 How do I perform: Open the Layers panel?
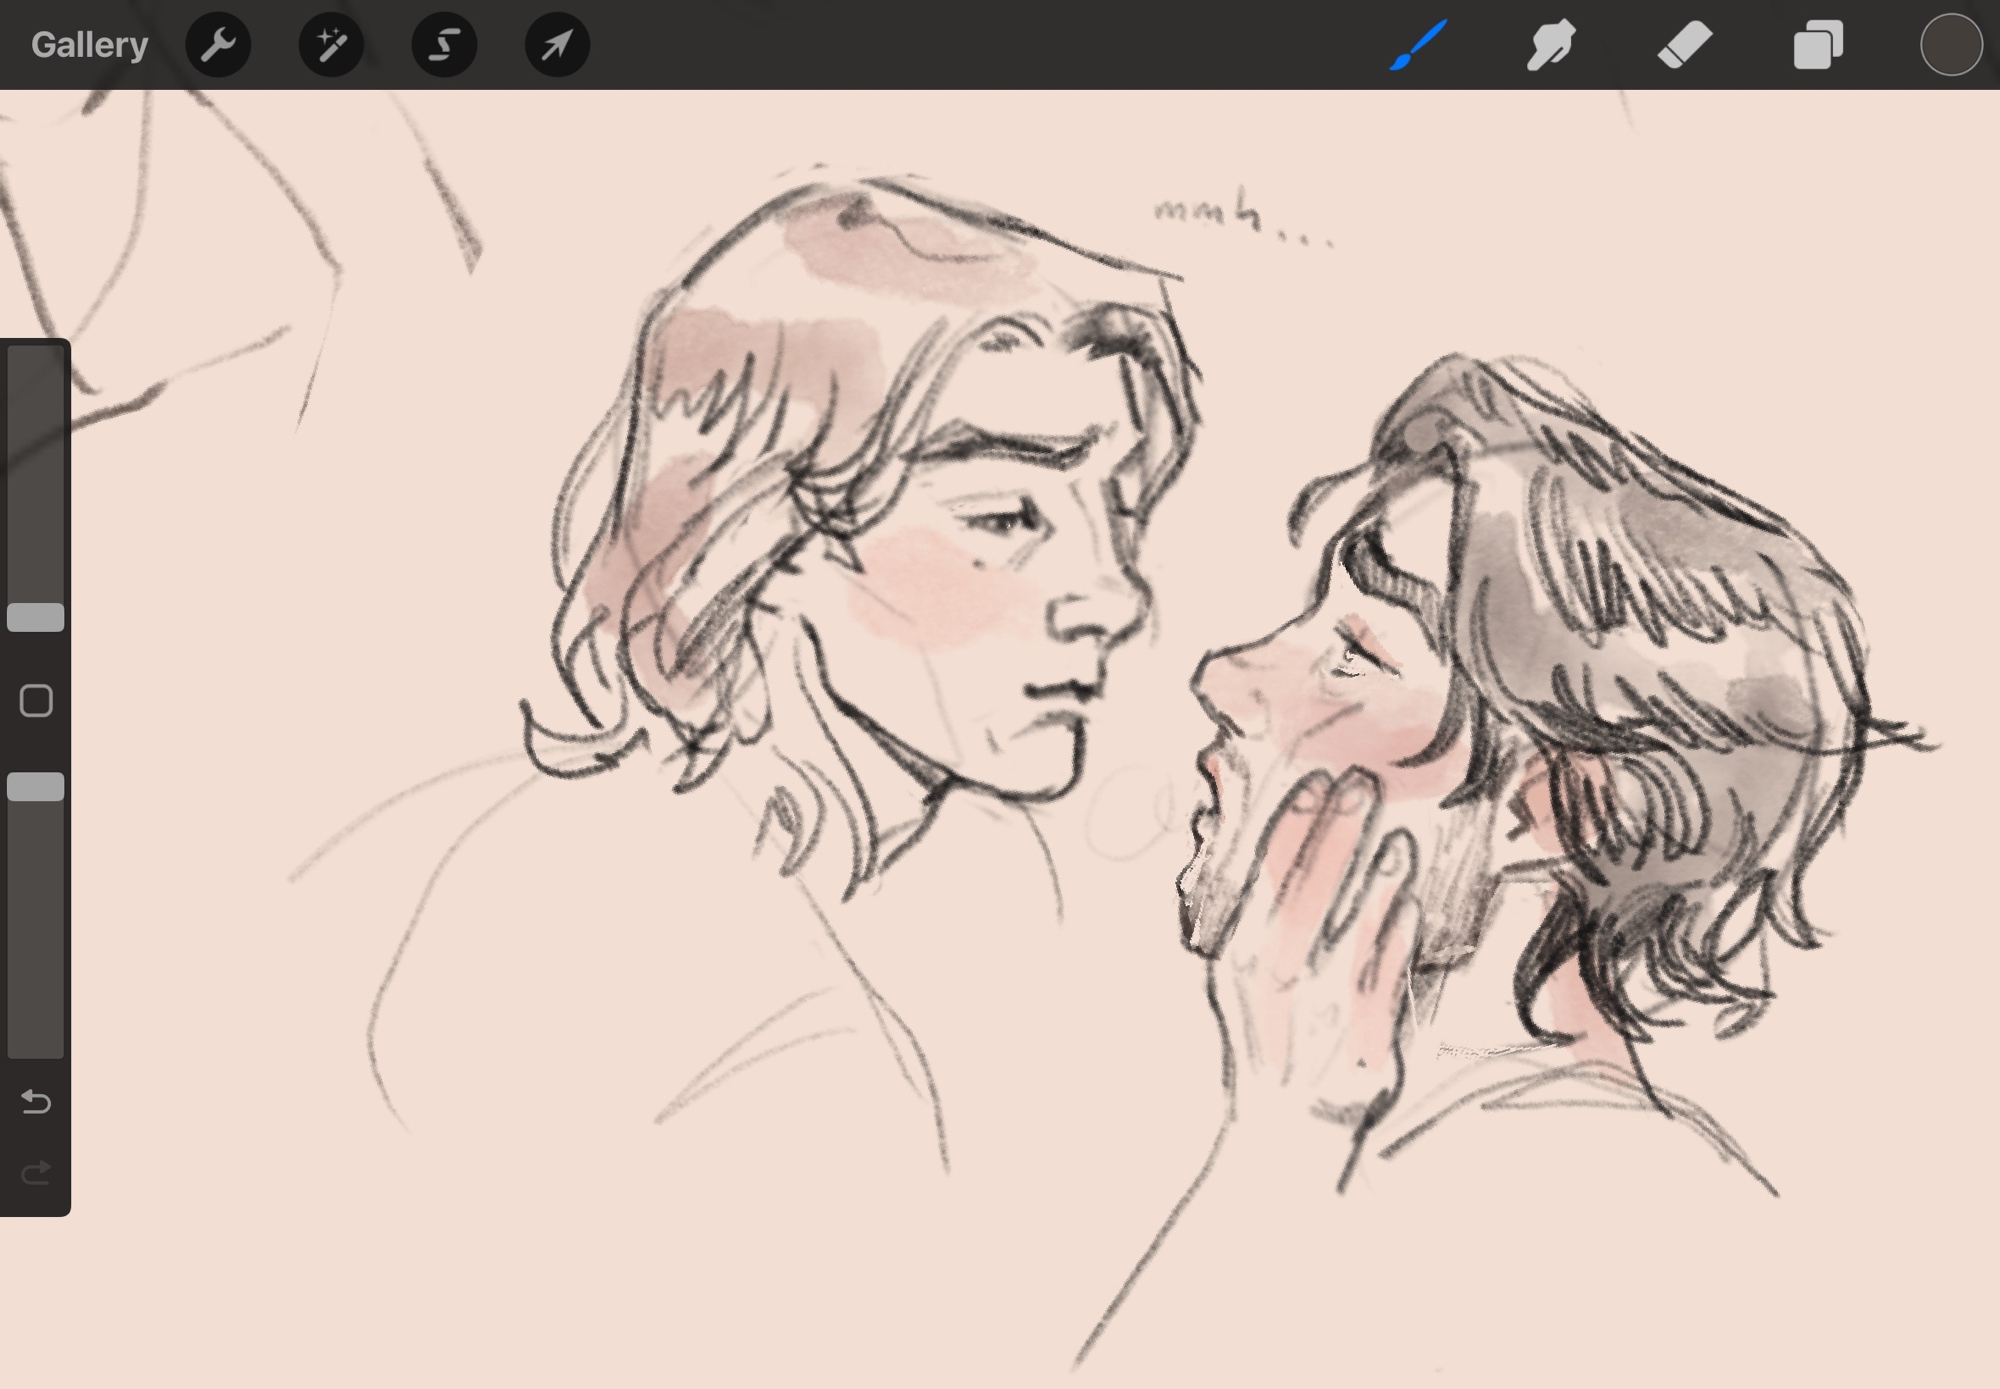[1817, 45]
